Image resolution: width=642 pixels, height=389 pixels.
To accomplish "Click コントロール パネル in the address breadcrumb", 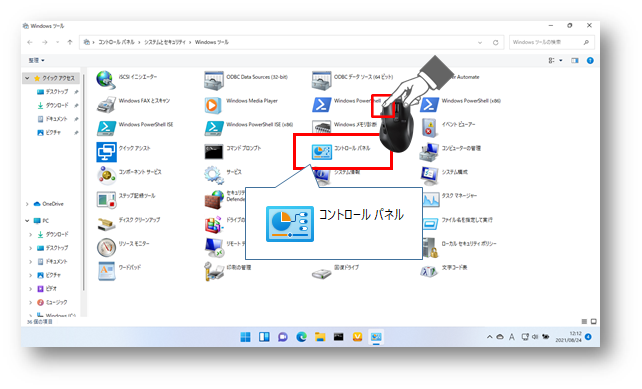I will pyautogui.click(x=116, y=42).
